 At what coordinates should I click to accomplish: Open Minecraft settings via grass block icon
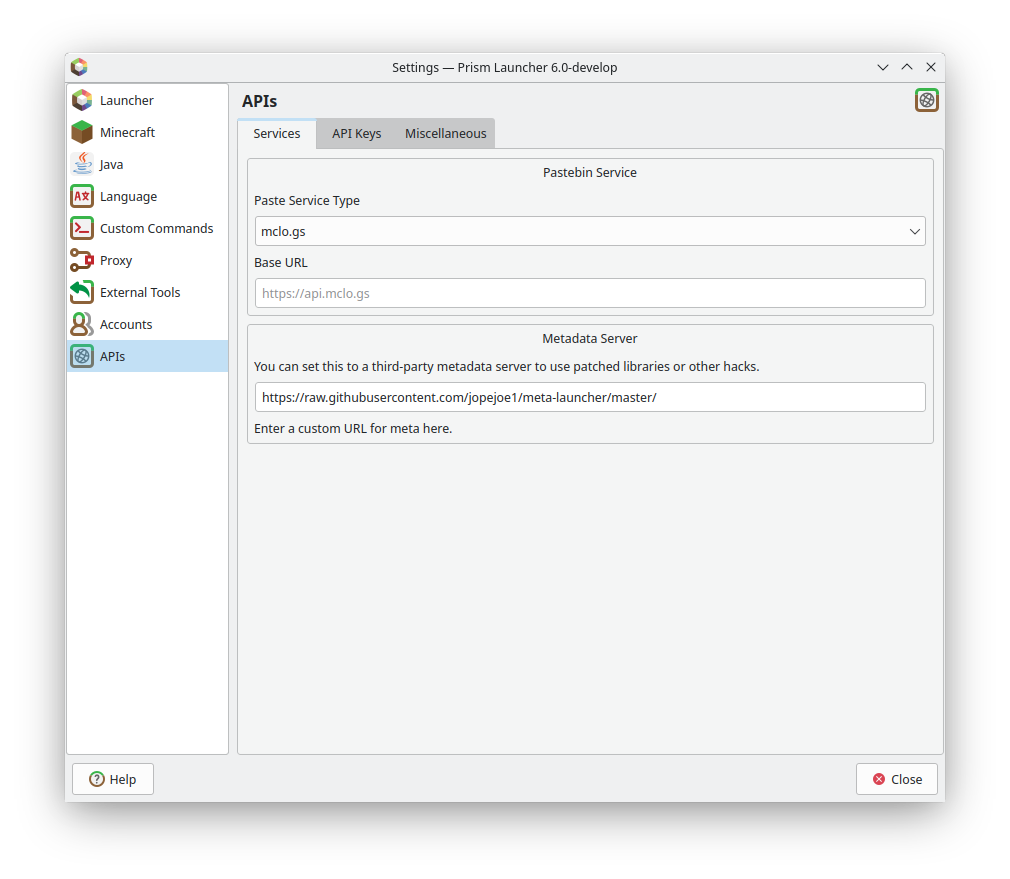pos(81,132)
